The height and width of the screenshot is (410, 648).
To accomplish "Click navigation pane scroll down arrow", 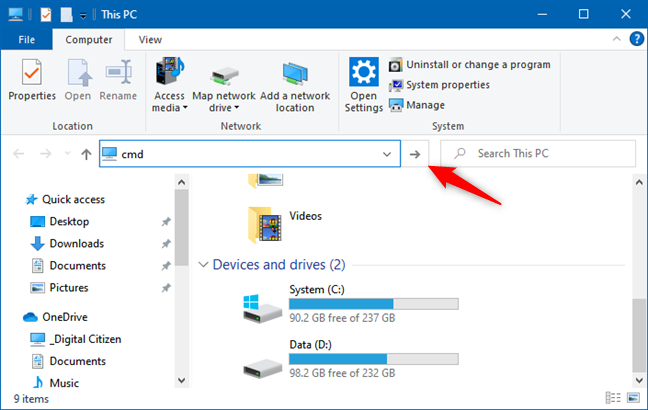I will point(181,380).
